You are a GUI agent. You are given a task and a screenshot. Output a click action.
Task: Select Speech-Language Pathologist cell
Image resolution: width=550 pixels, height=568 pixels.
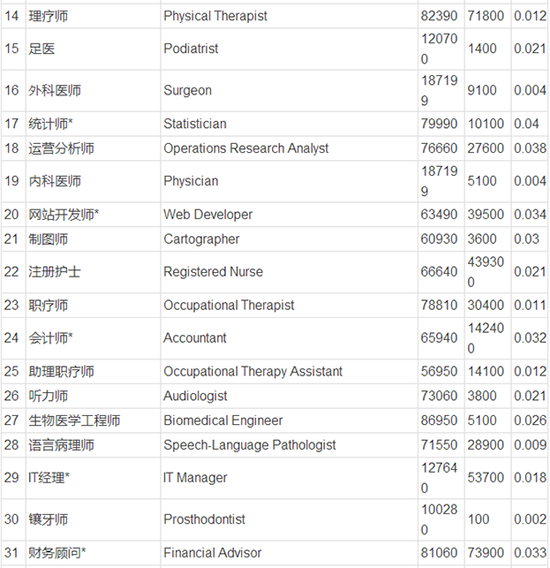coord(288,445)
